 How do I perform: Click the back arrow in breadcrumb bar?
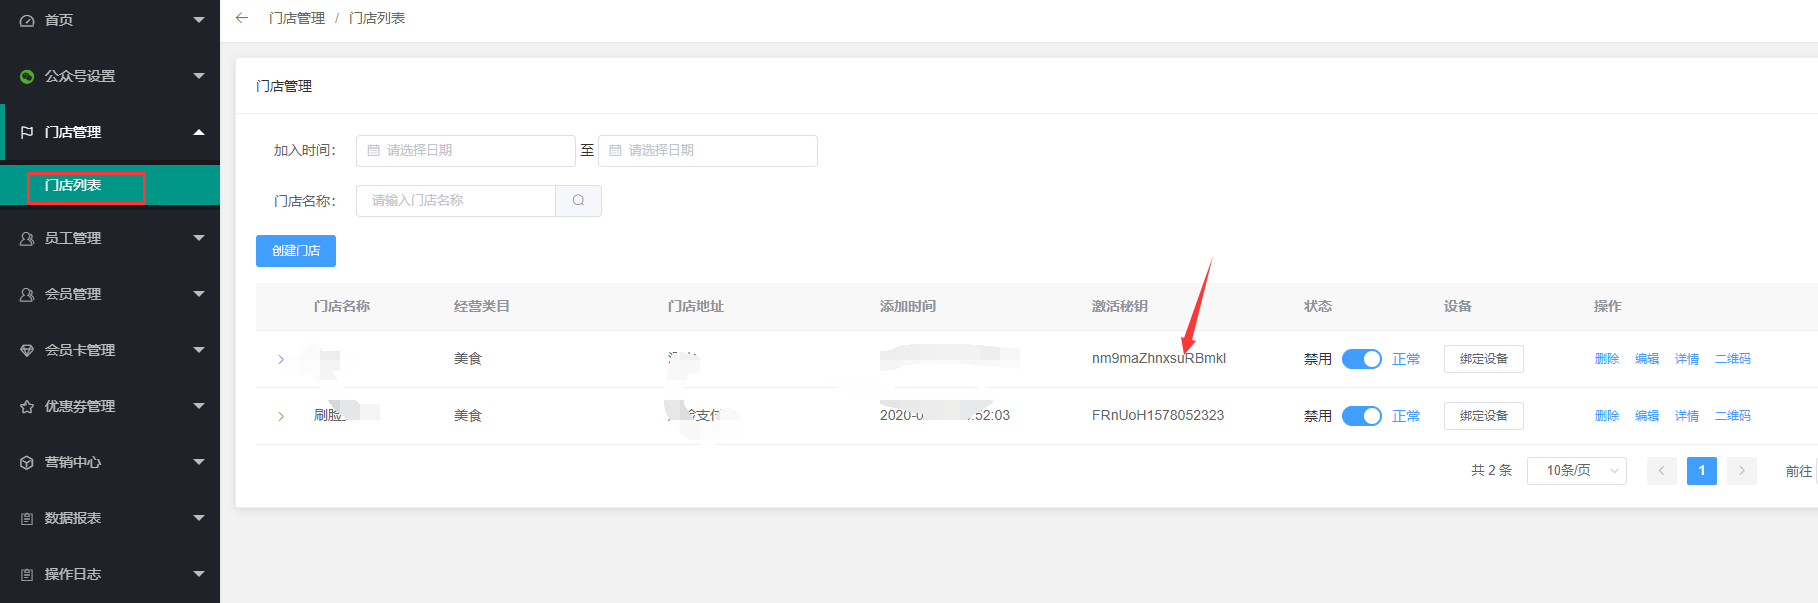[x=242, y=18]
